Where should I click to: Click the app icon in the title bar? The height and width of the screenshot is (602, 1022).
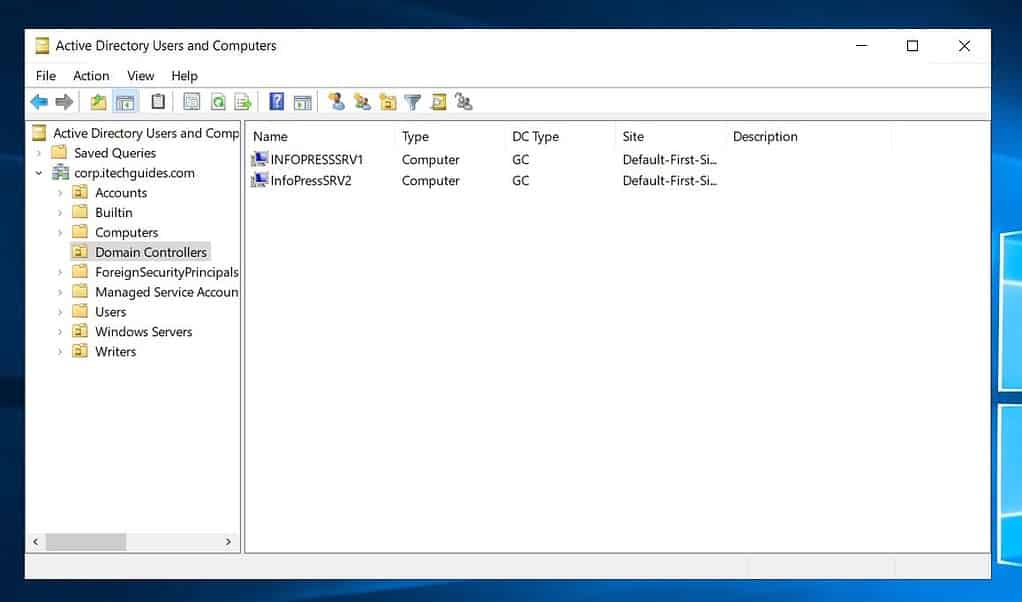point(42,46)
